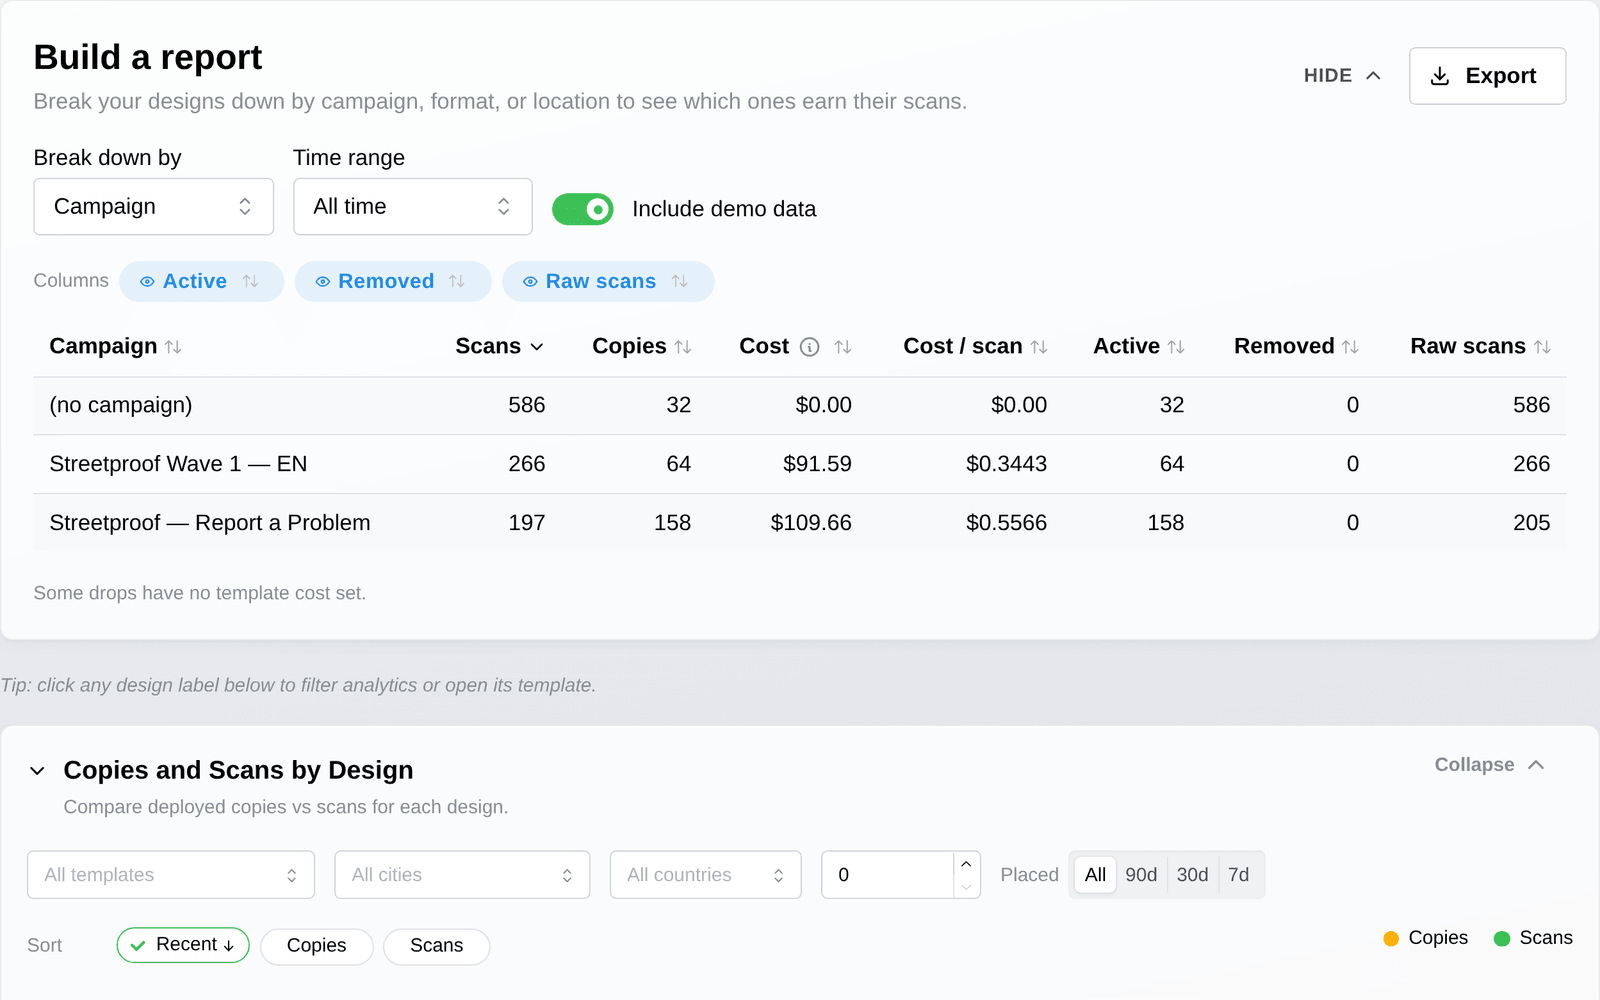Click the Cost / scan column header
Screen dimensions: 1600x1000
click(x=963, y=347)
